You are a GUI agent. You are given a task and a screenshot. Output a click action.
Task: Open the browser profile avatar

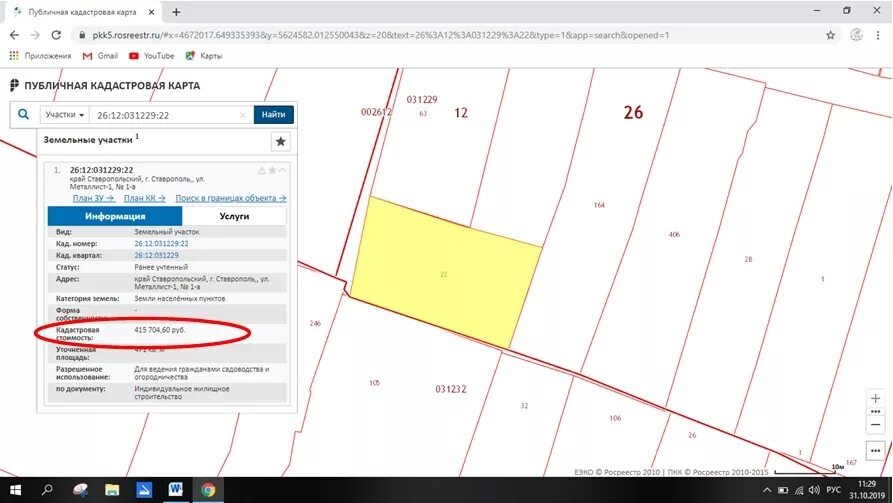[x=856, y=35]
